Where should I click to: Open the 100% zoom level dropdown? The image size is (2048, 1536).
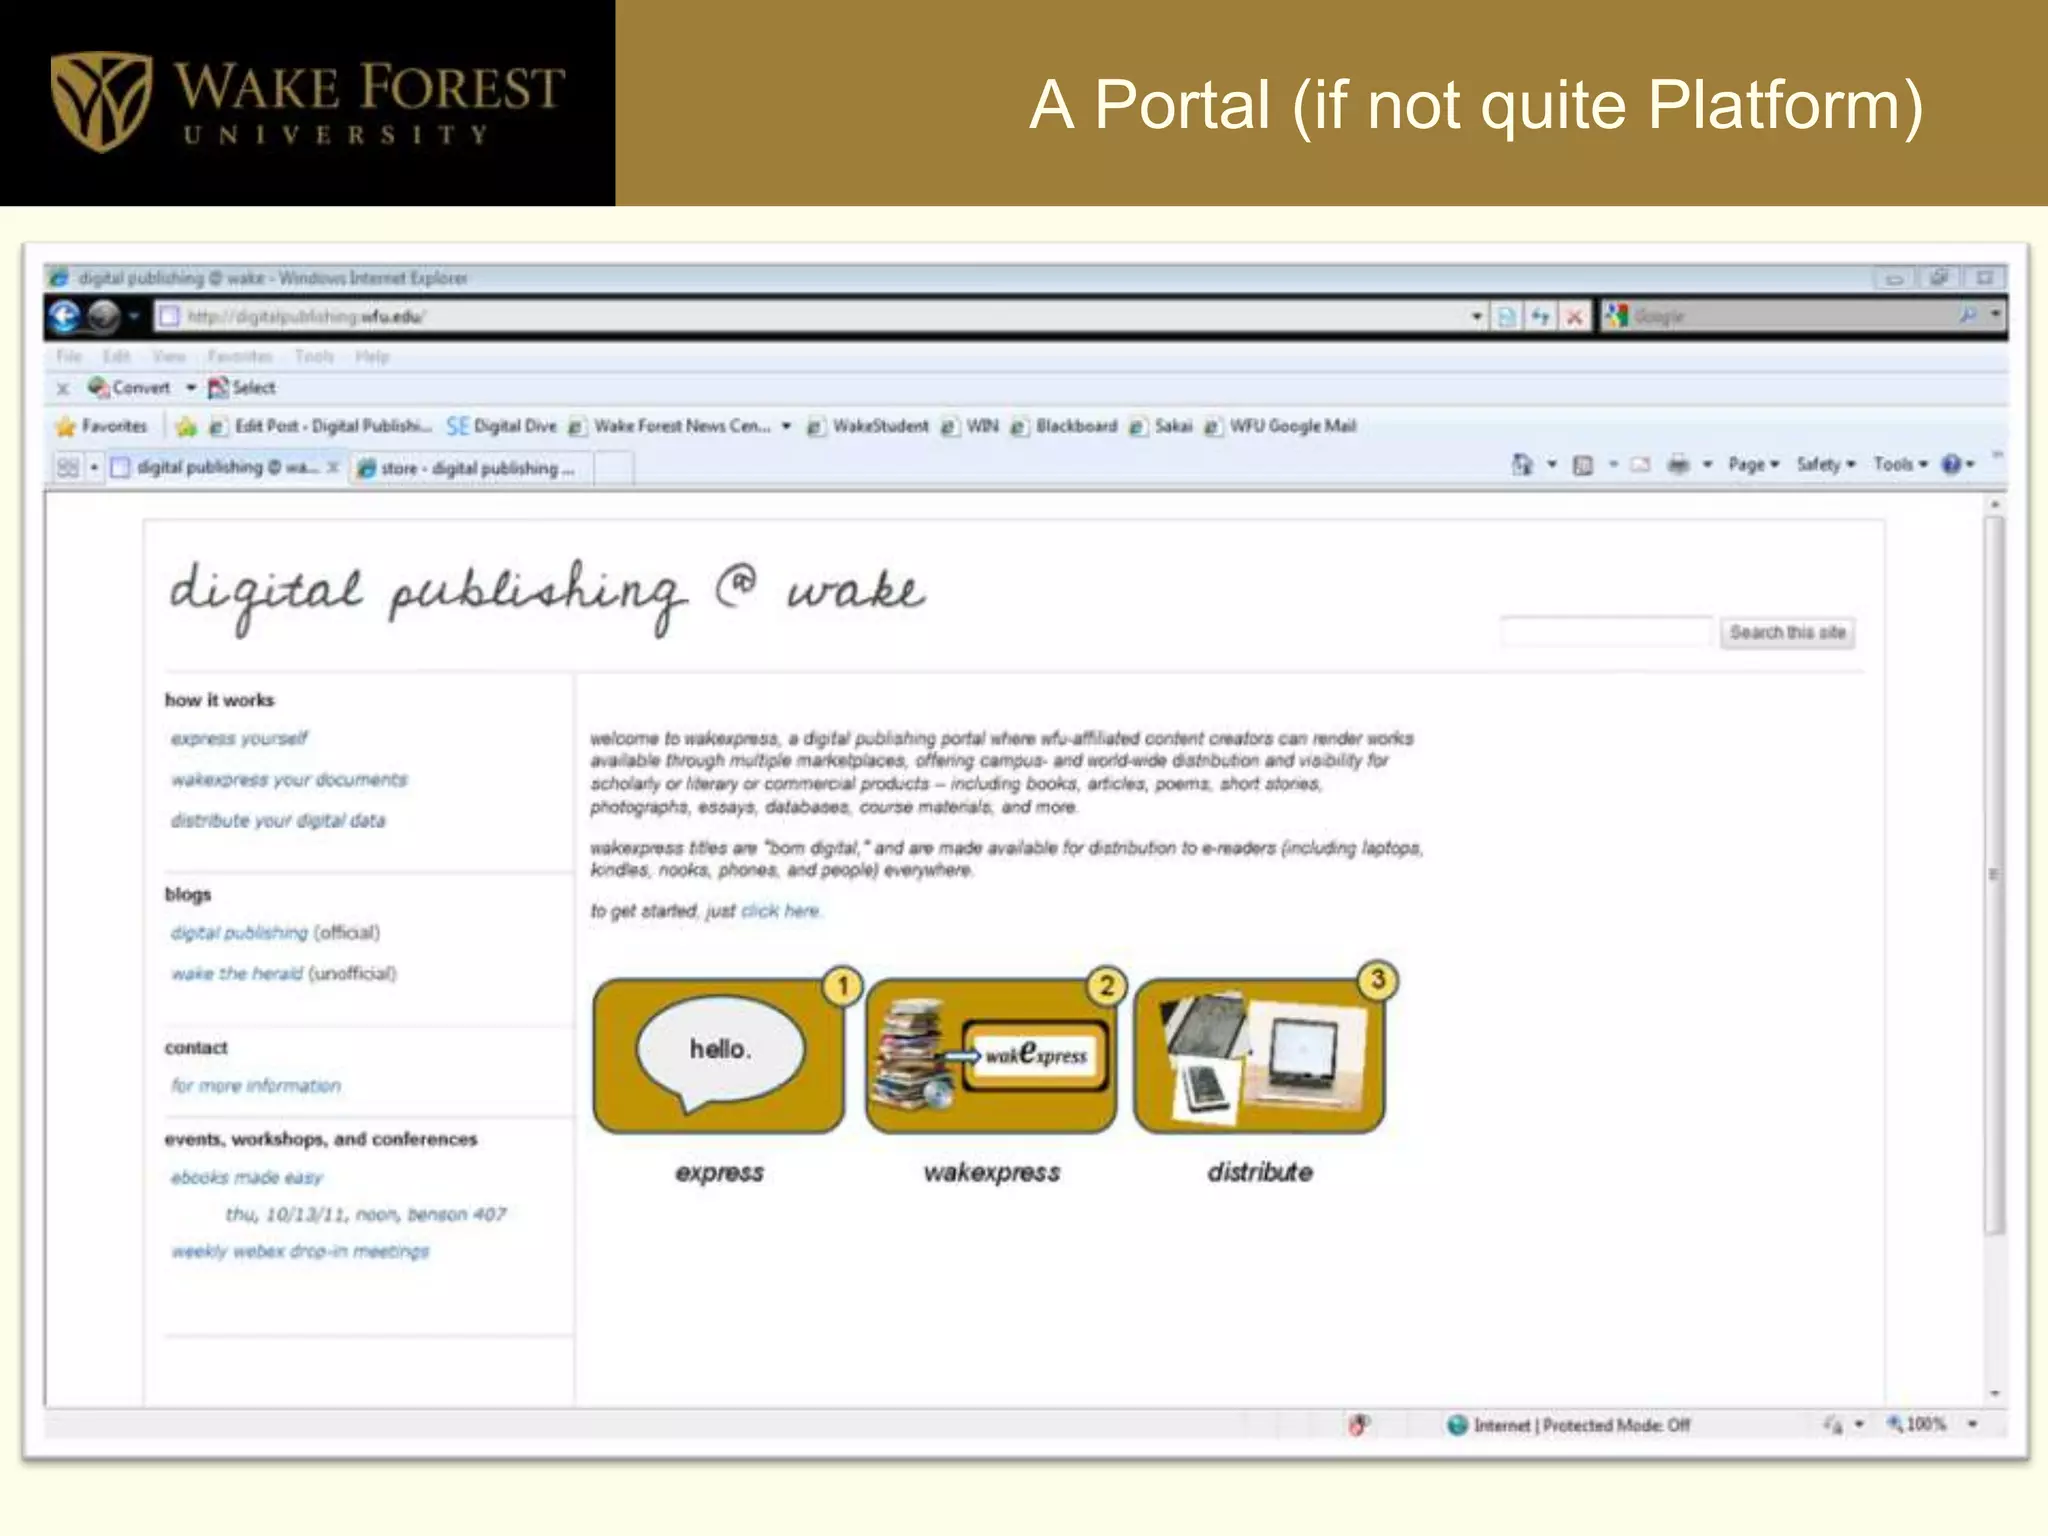point(1973,1424)
